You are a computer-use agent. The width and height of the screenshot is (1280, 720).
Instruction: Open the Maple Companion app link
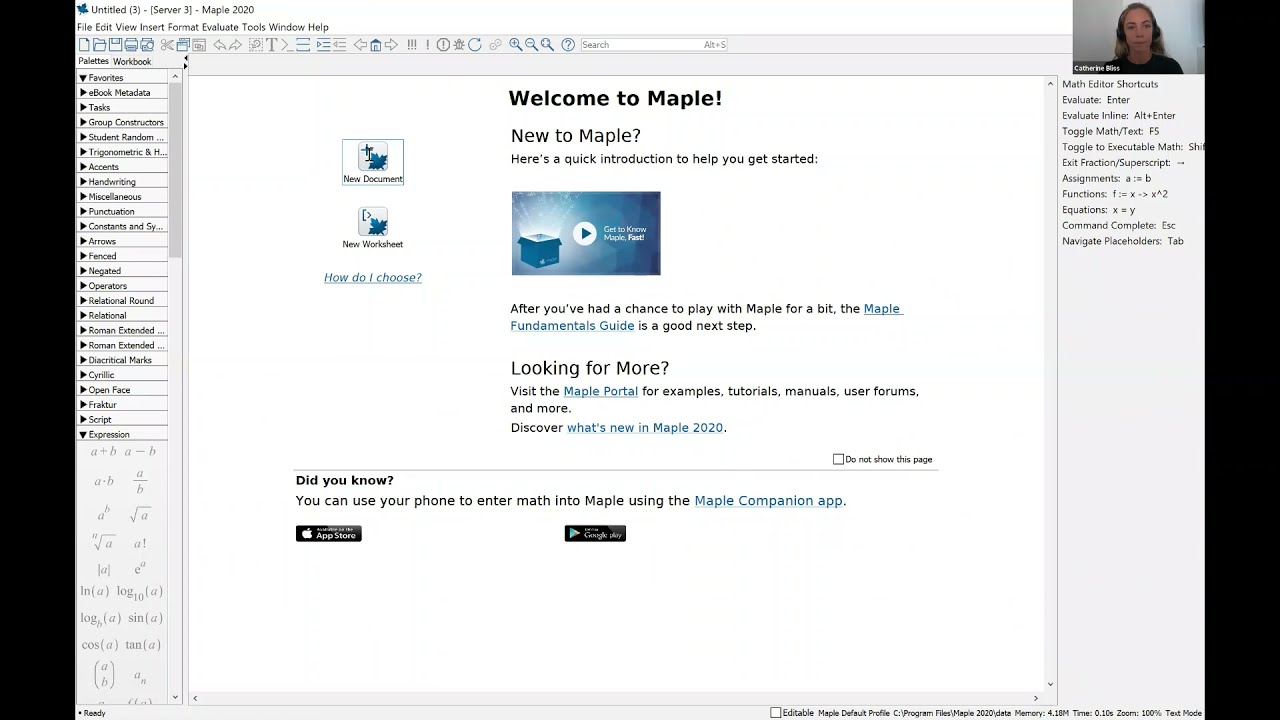click(768, 500)
